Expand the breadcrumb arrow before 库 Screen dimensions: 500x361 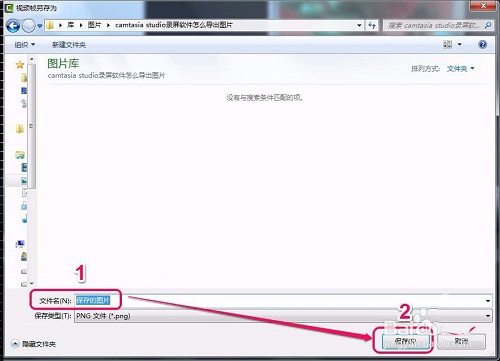(60, 25)
